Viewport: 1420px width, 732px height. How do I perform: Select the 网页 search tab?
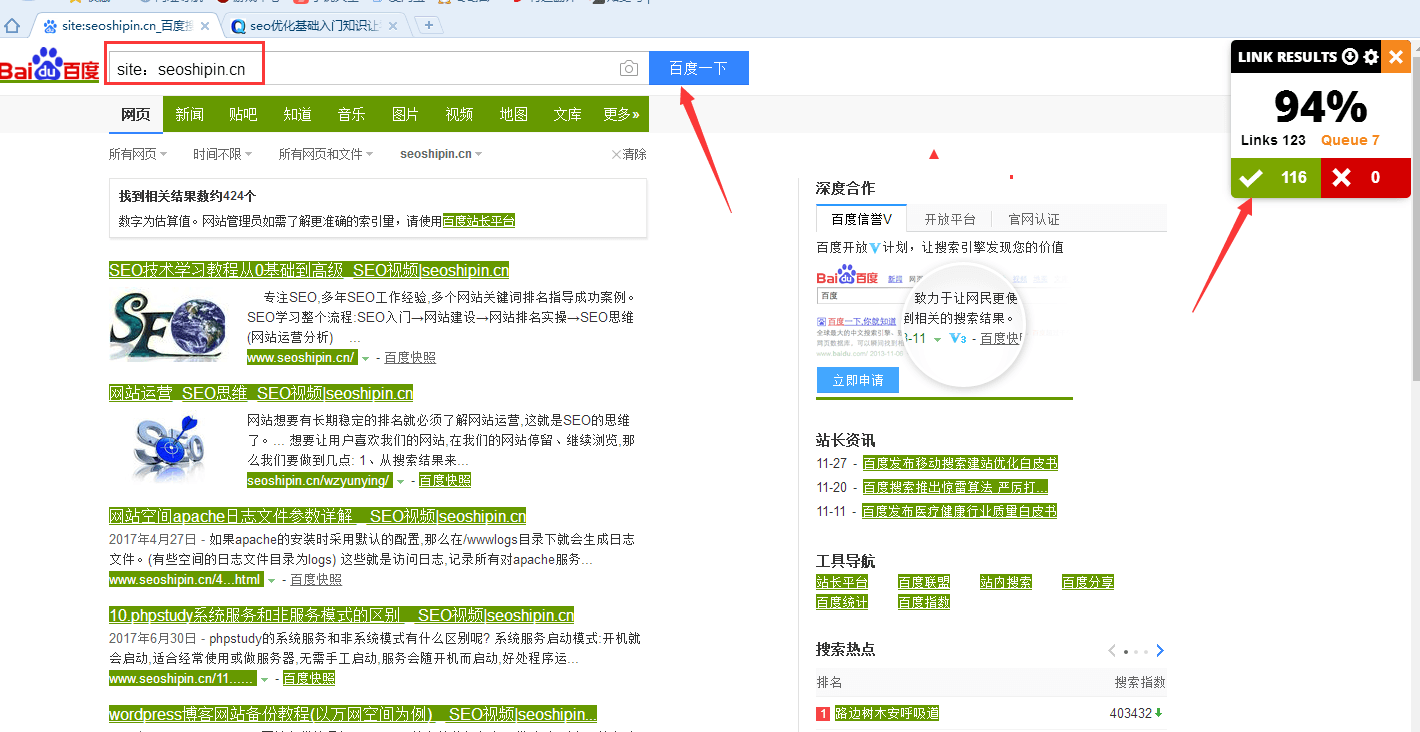pos(136,114)
